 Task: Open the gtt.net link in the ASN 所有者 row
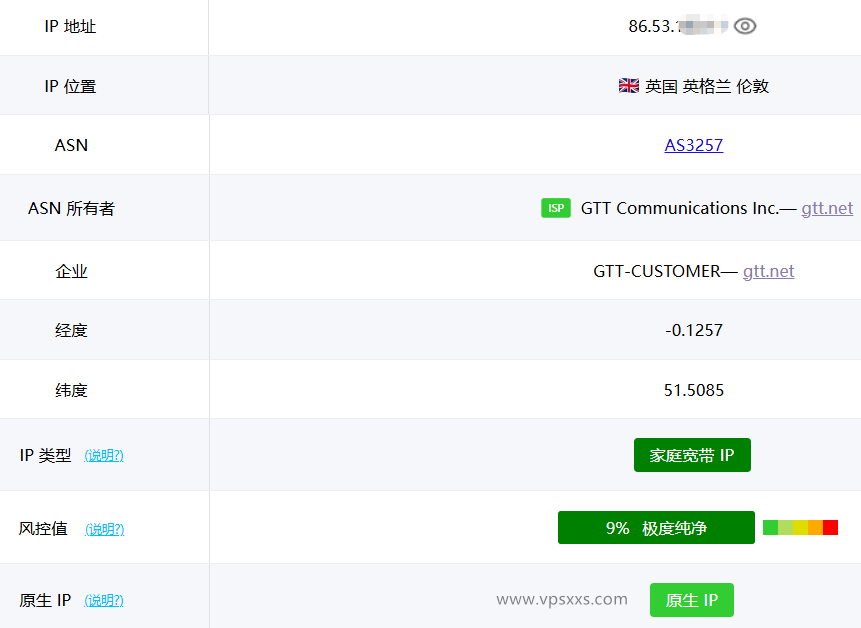pyautogui.click(x=827, y=208)
